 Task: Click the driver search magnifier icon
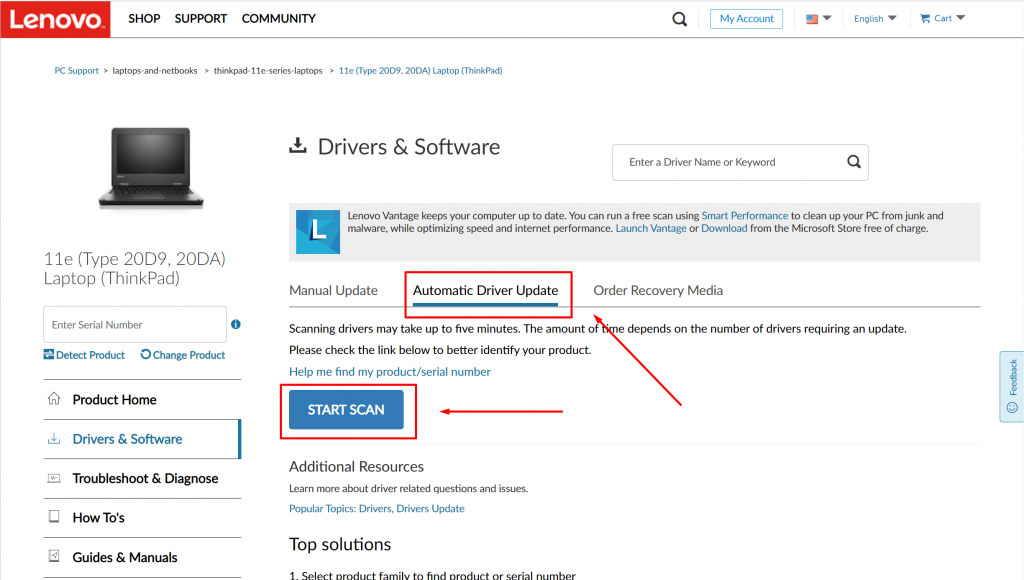pyautogui.click(x=853, y=161)
